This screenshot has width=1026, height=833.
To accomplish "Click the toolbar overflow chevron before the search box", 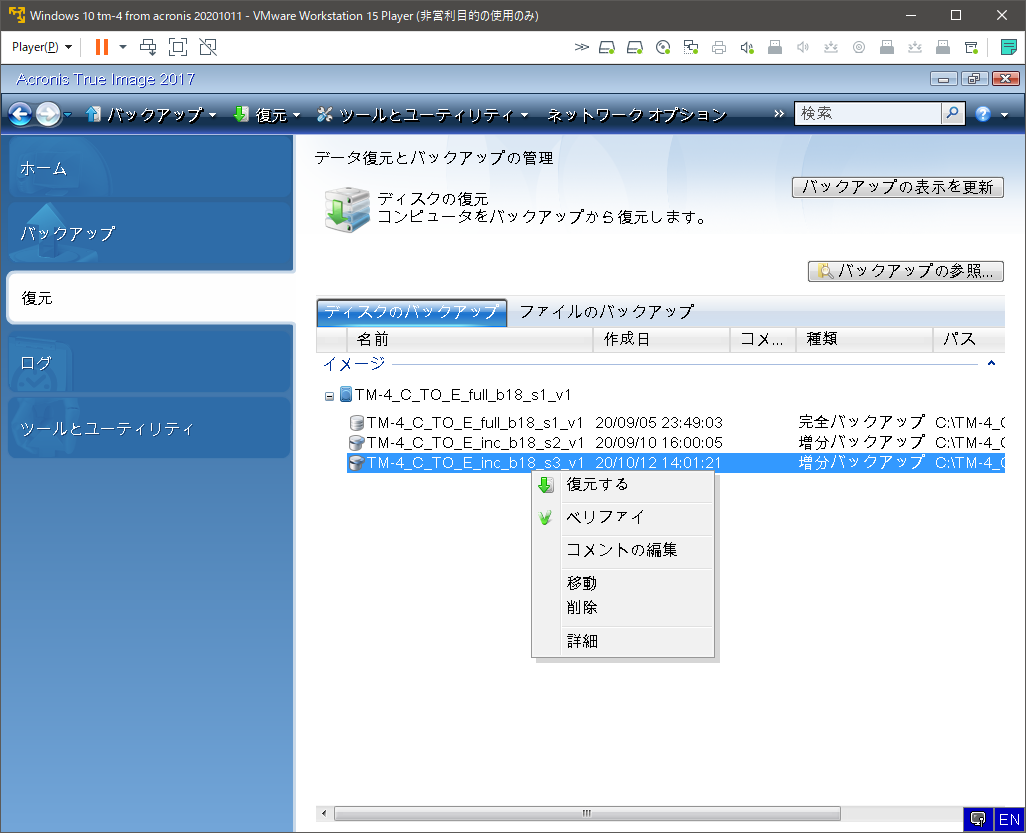I will pyautogui.click(x=779, y=113).
